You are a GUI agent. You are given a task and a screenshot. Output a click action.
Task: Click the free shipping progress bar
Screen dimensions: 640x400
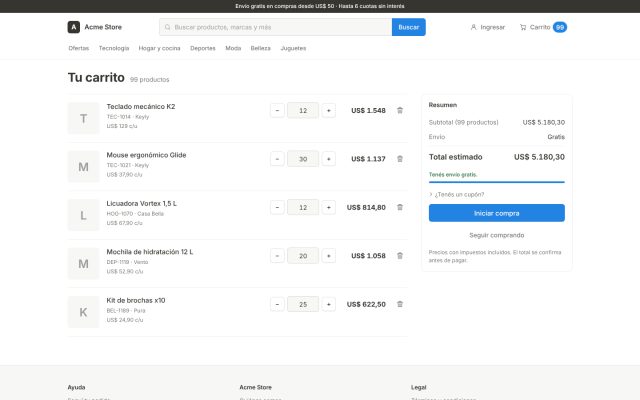click(497, 182)
